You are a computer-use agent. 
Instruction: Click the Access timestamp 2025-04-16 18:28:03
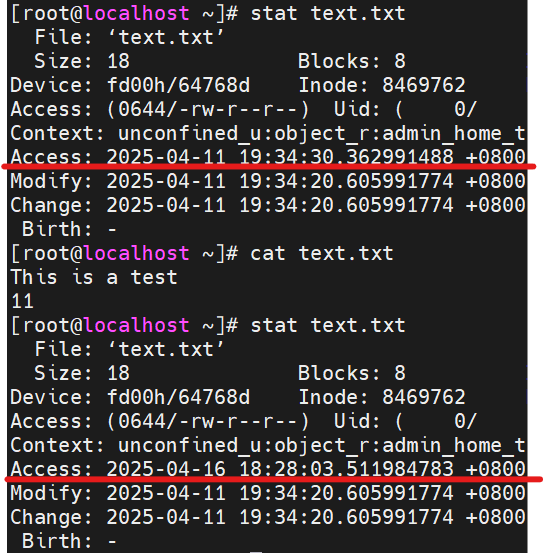(316, 469)
